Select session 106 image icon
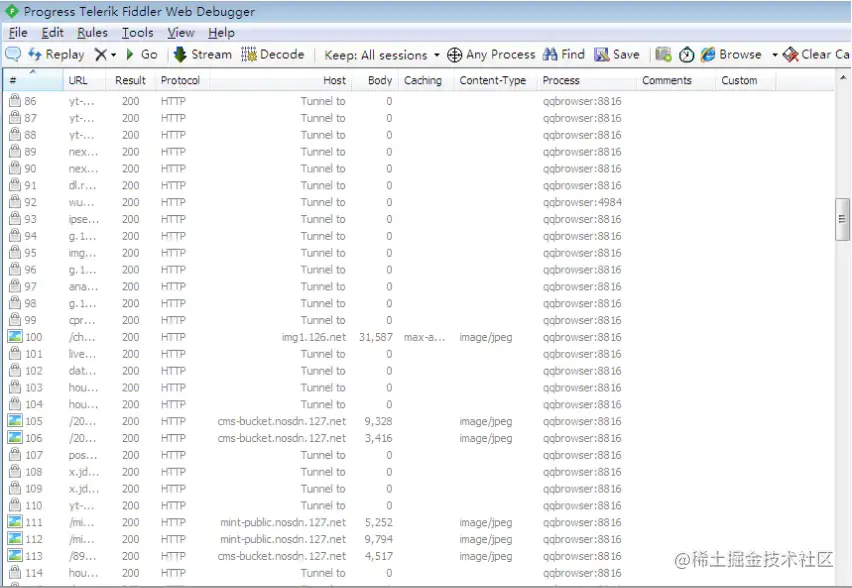Viewport: 852px width, 588px height. [15, 437]
